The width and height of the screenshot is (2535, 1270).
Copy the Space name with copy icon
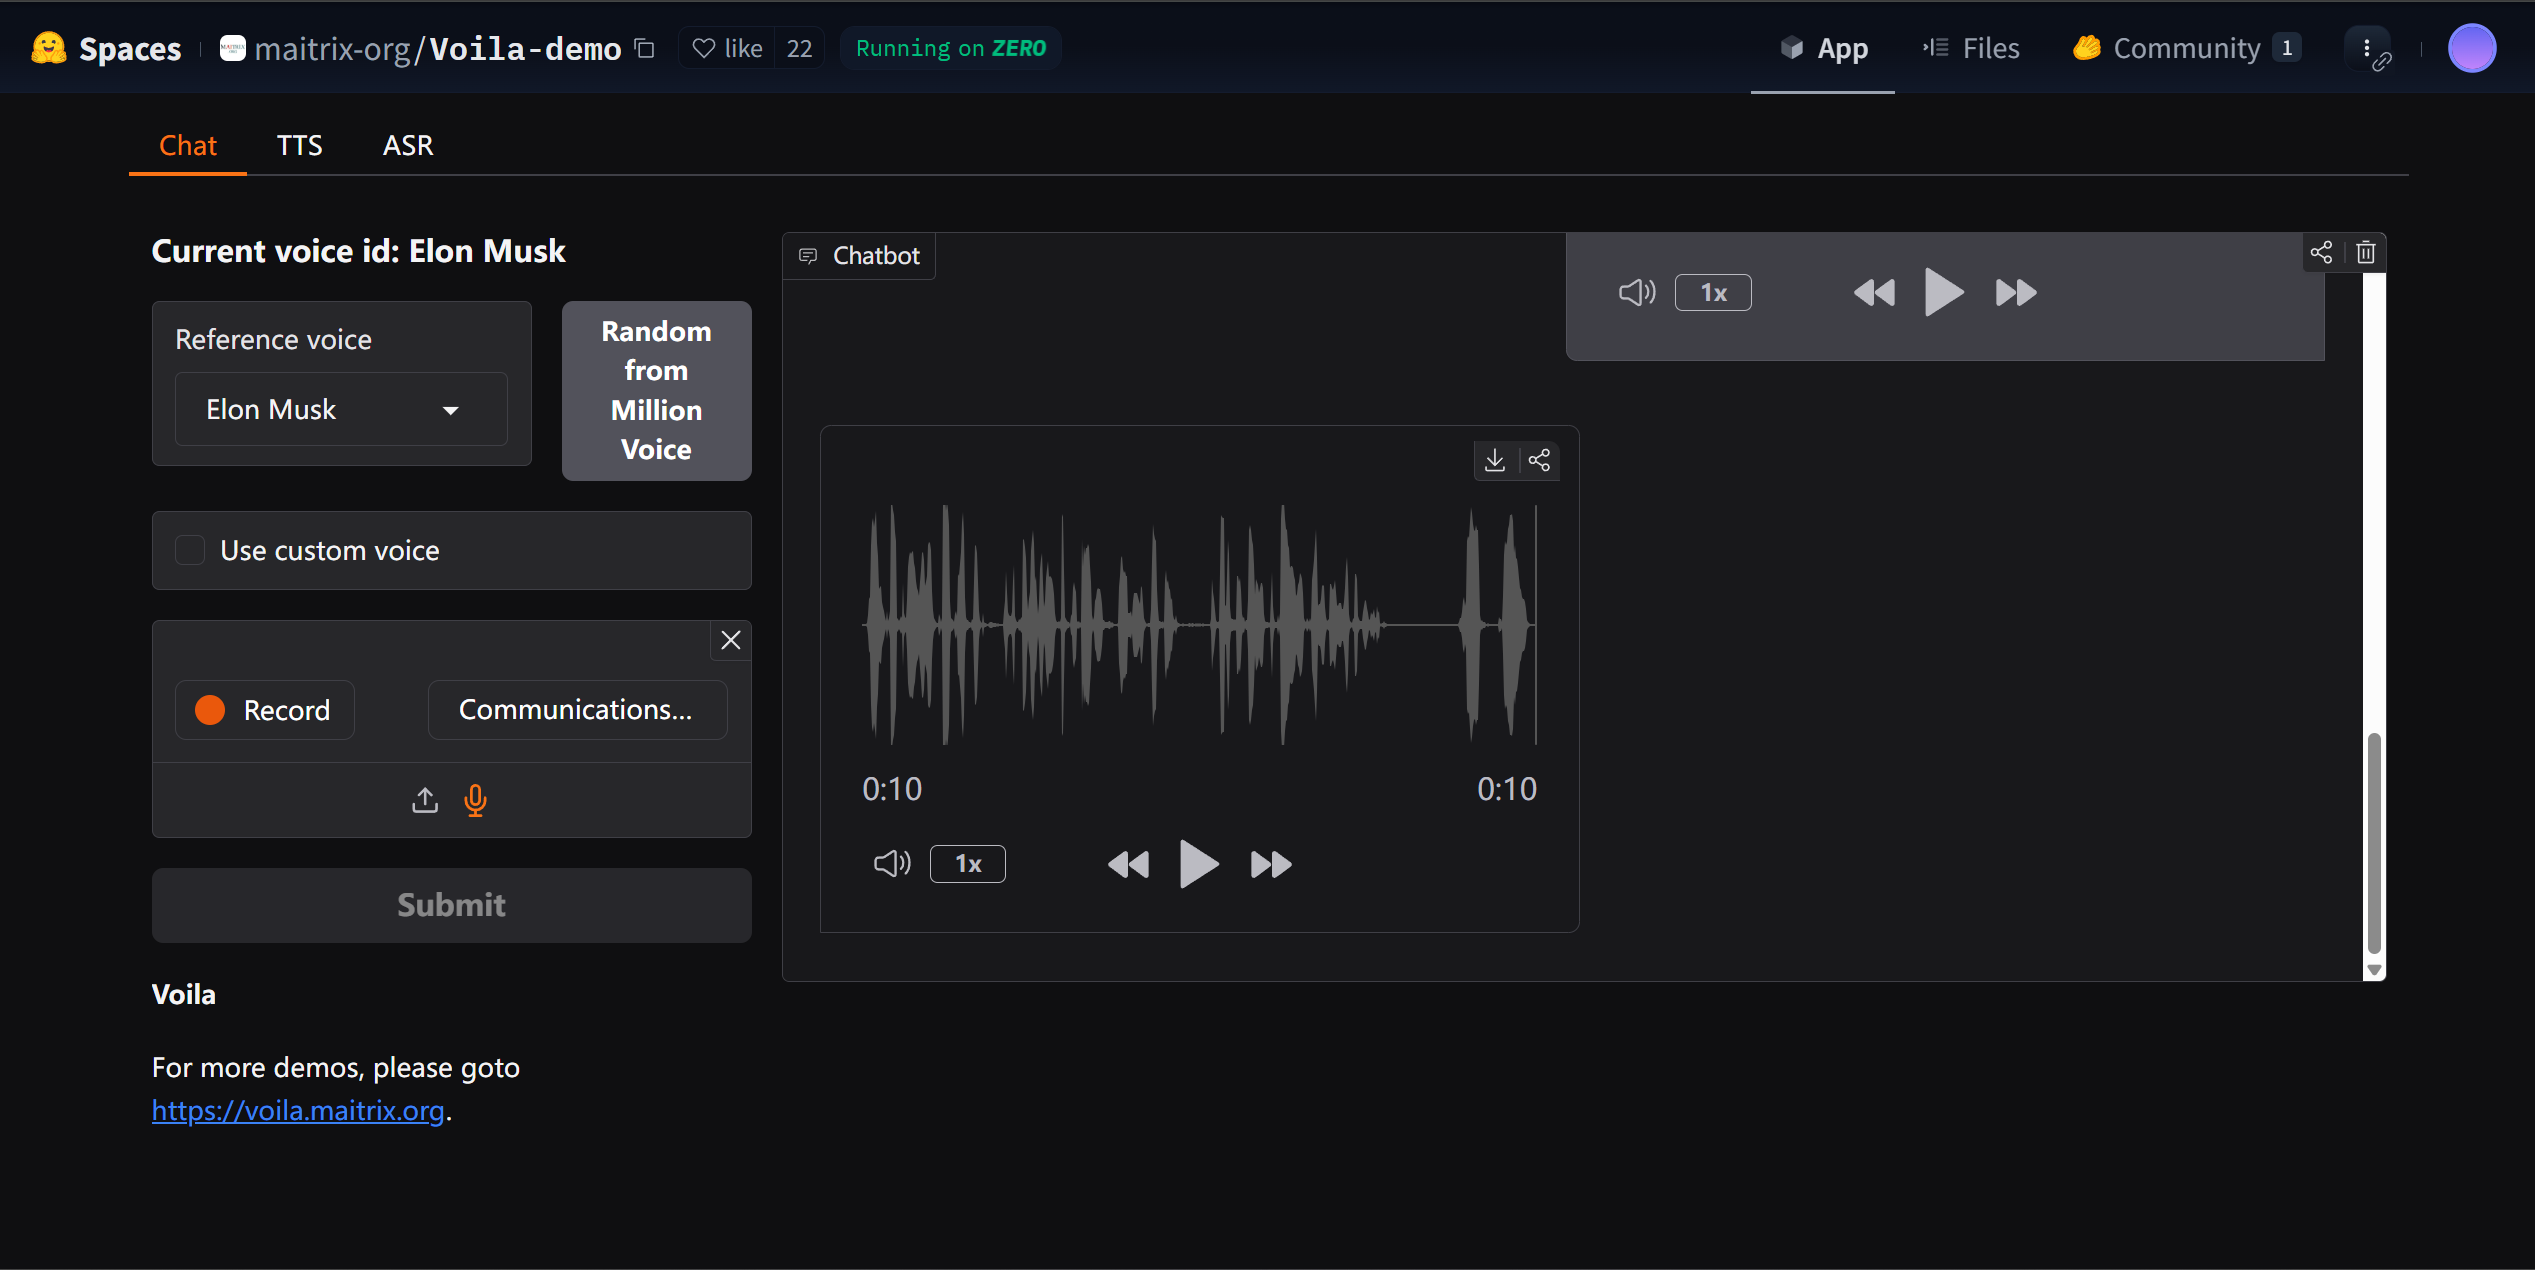(645, 48)
